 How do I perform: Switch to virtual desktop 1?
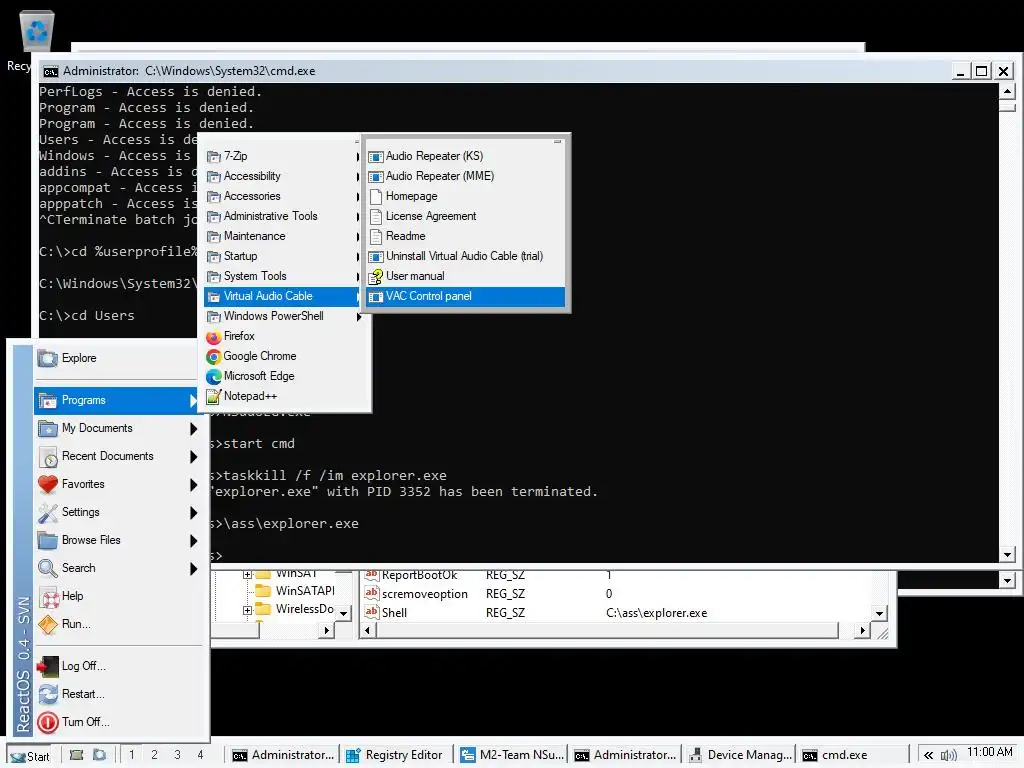[132, 755]
